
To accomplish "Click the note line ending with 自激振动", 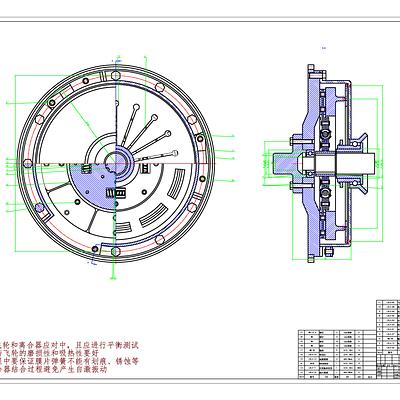I will tap(53, 370).
